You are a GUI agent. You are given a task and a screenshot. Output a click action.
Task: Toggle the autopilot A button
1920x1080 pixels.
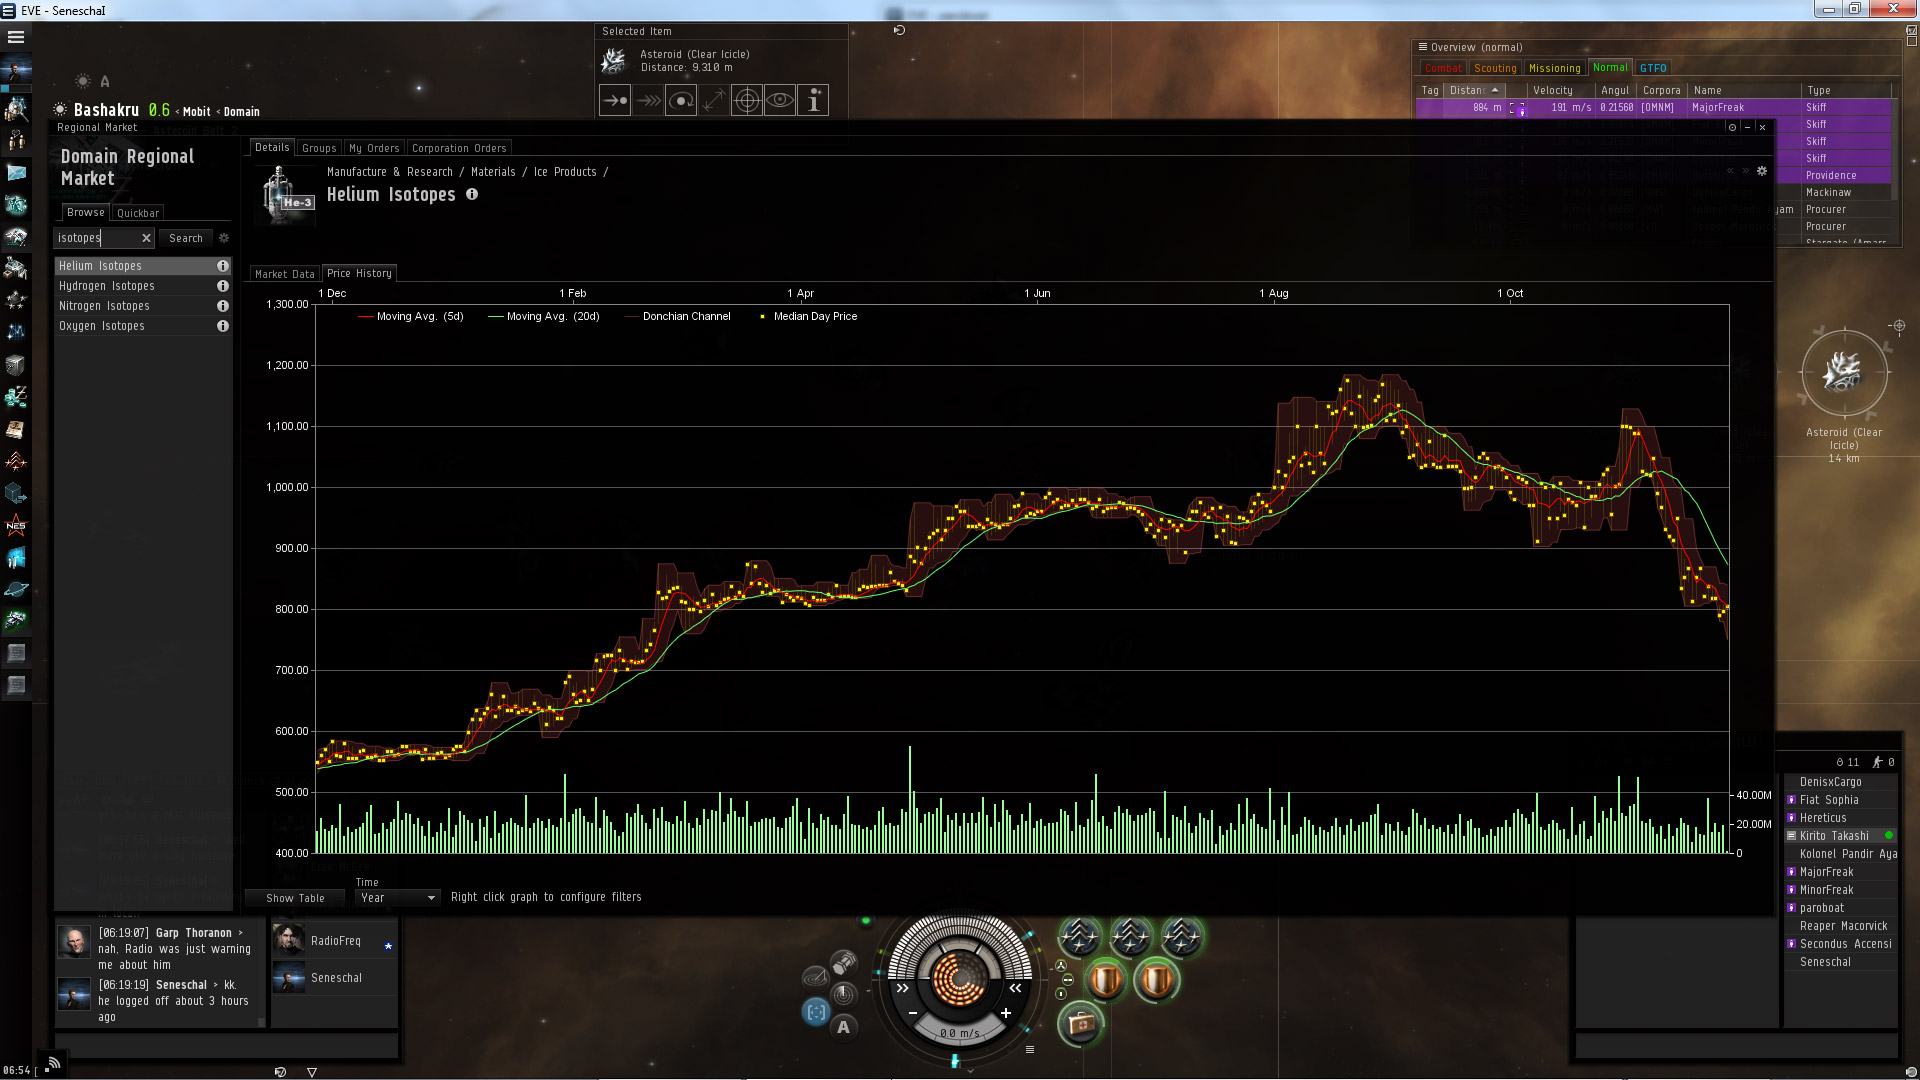(x=843, y=1027)
